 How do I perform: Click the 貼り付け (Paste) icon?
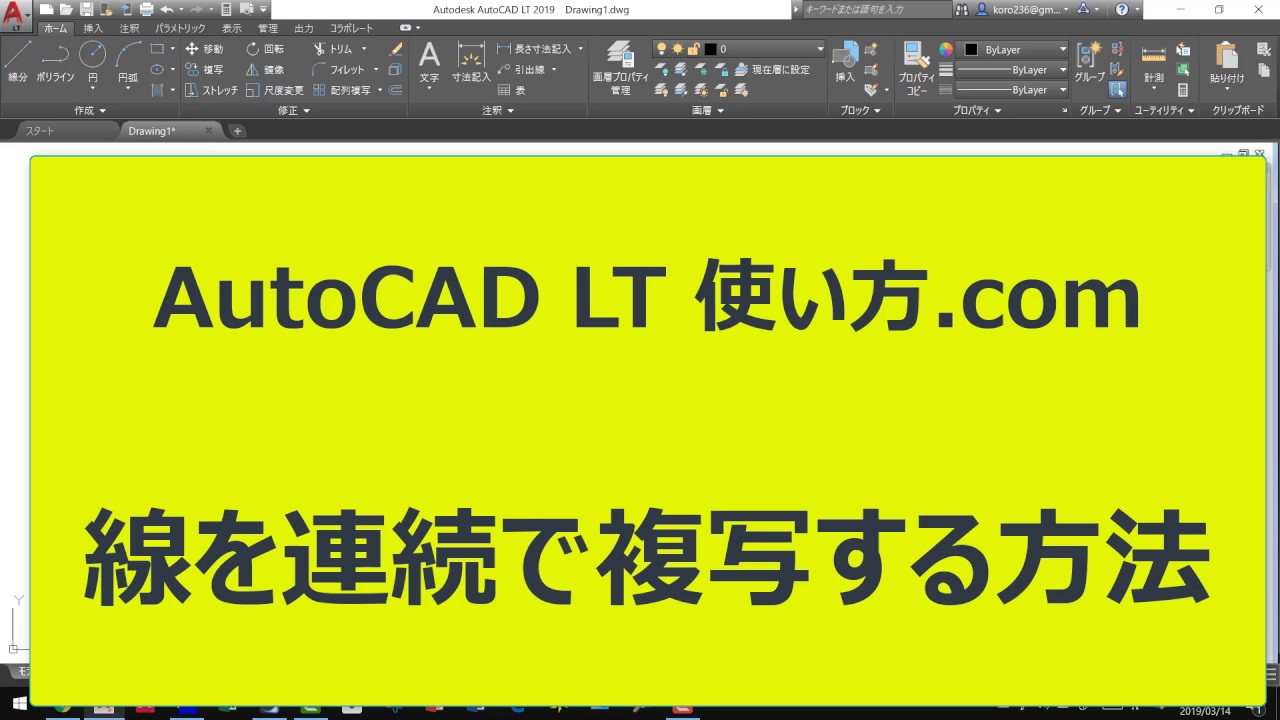(1227, 62)
